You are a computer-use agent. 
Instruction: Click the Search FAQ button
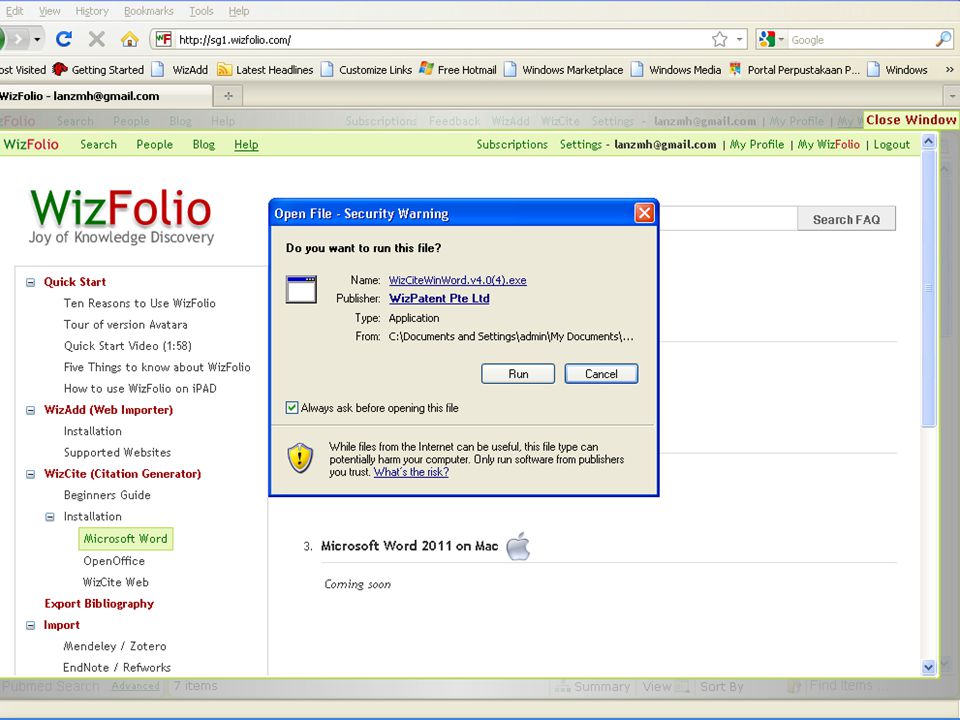(846, 219)
